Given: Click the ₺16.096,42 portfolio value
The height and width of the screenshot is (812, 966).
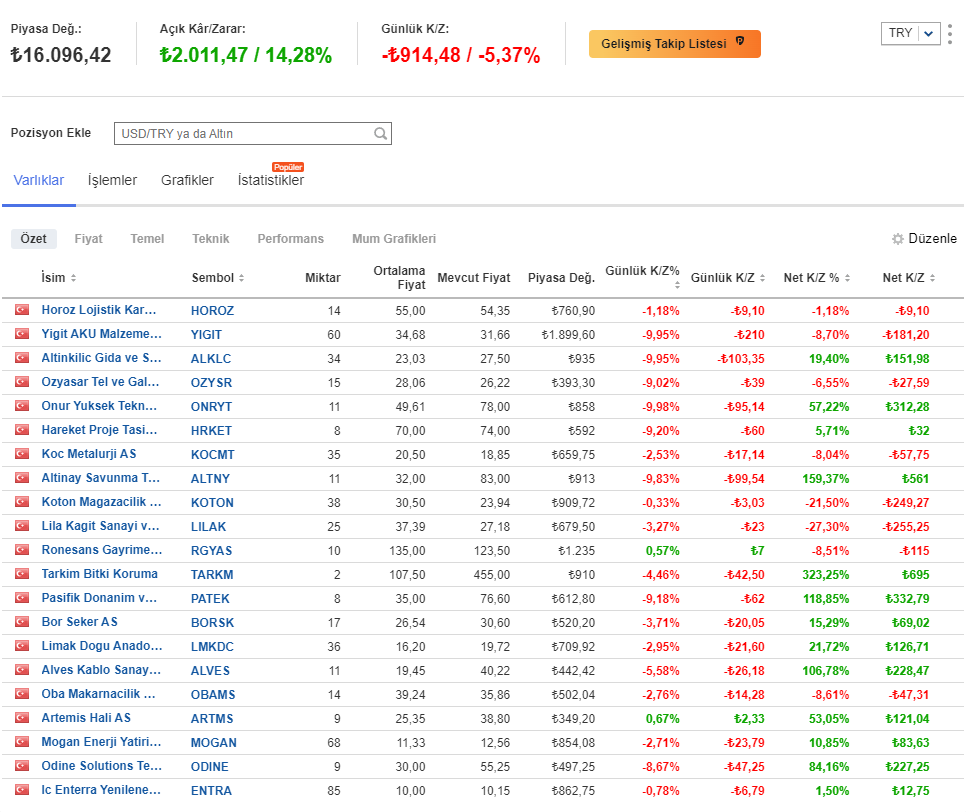Looking at the screenshot, I should 61,55.
